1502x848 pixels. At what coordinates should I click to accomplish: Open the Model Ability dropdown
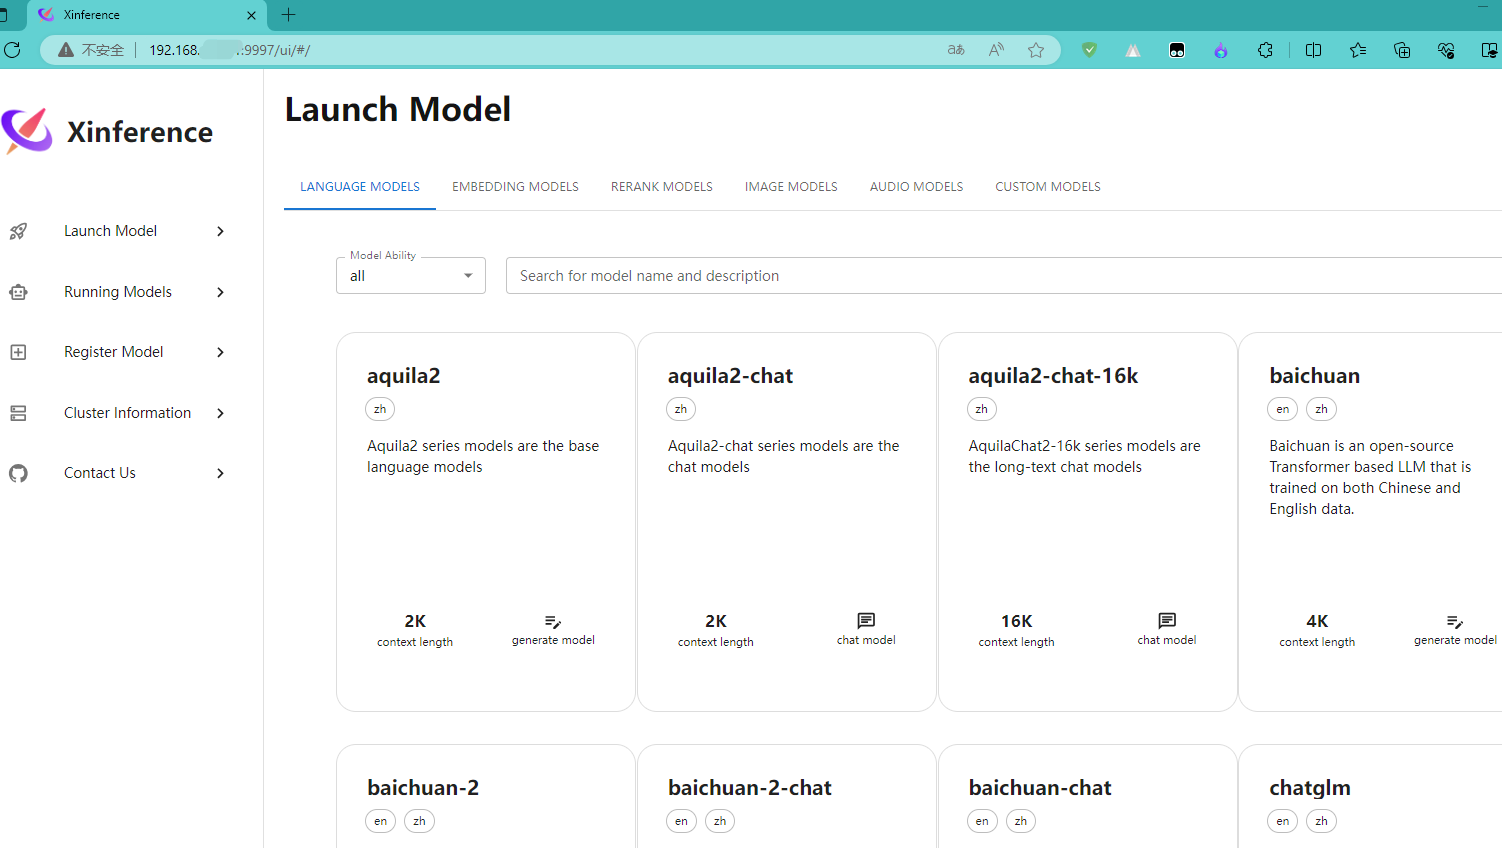coord(411,276)
